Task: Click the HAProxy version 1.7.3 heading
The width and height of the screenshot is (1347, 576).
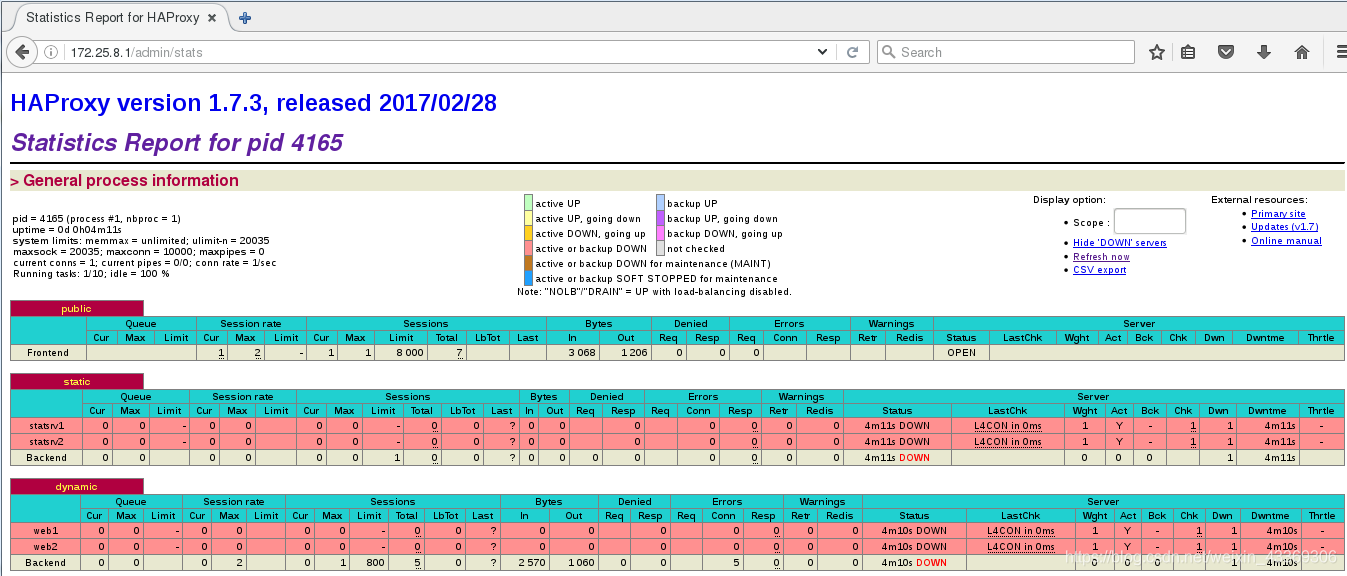Action: (x=253, y=103)
